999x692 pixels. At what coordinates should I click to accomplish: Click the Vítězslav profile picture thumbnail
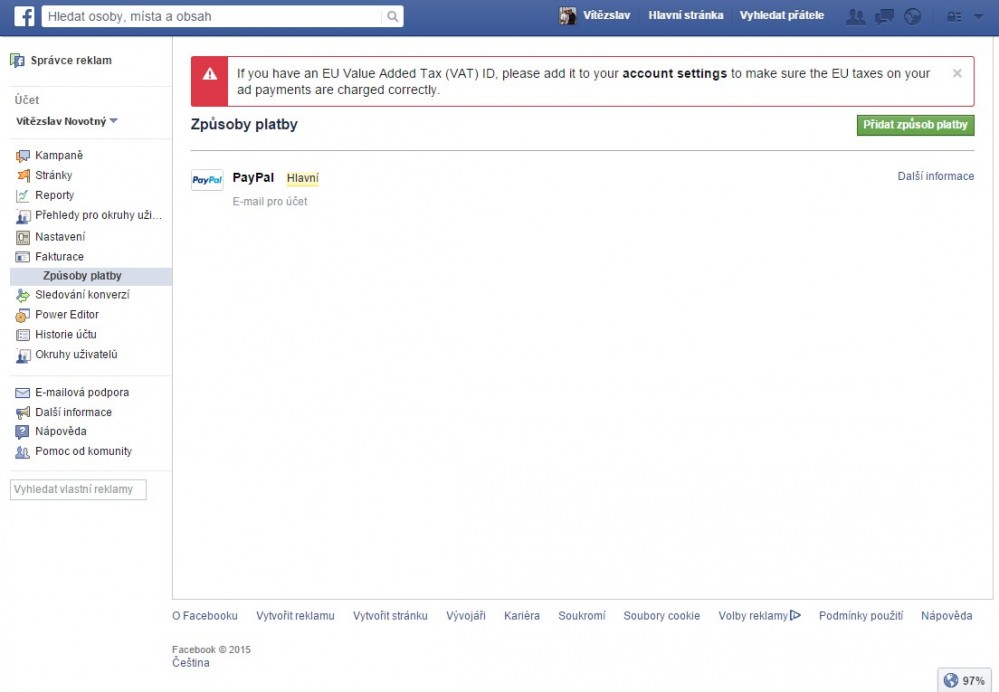tap(567, 16)
